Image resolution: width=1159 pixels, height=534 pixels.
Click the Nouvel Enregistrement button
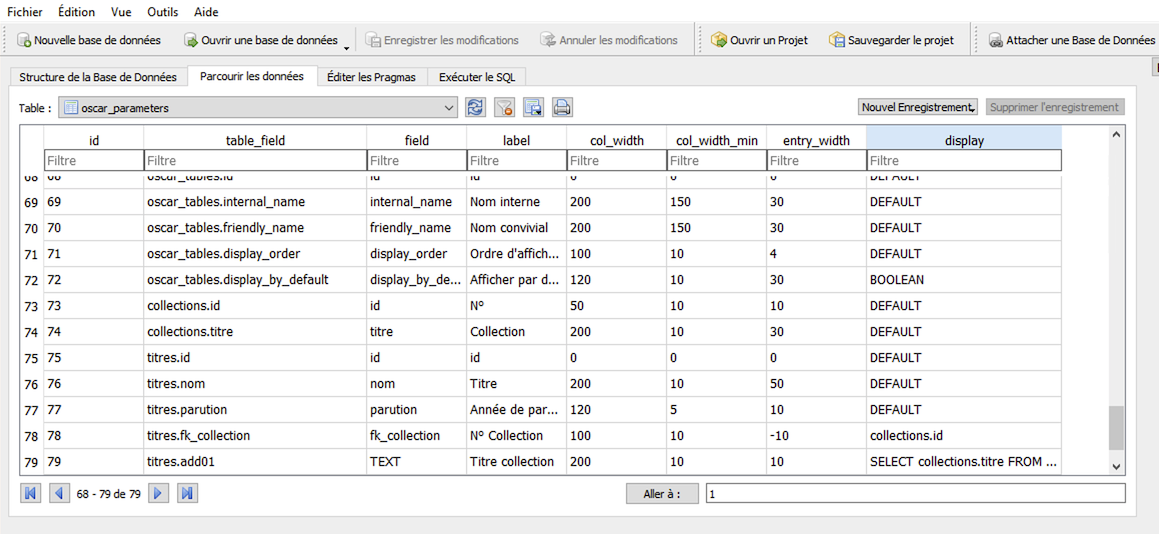click(918, 107)
